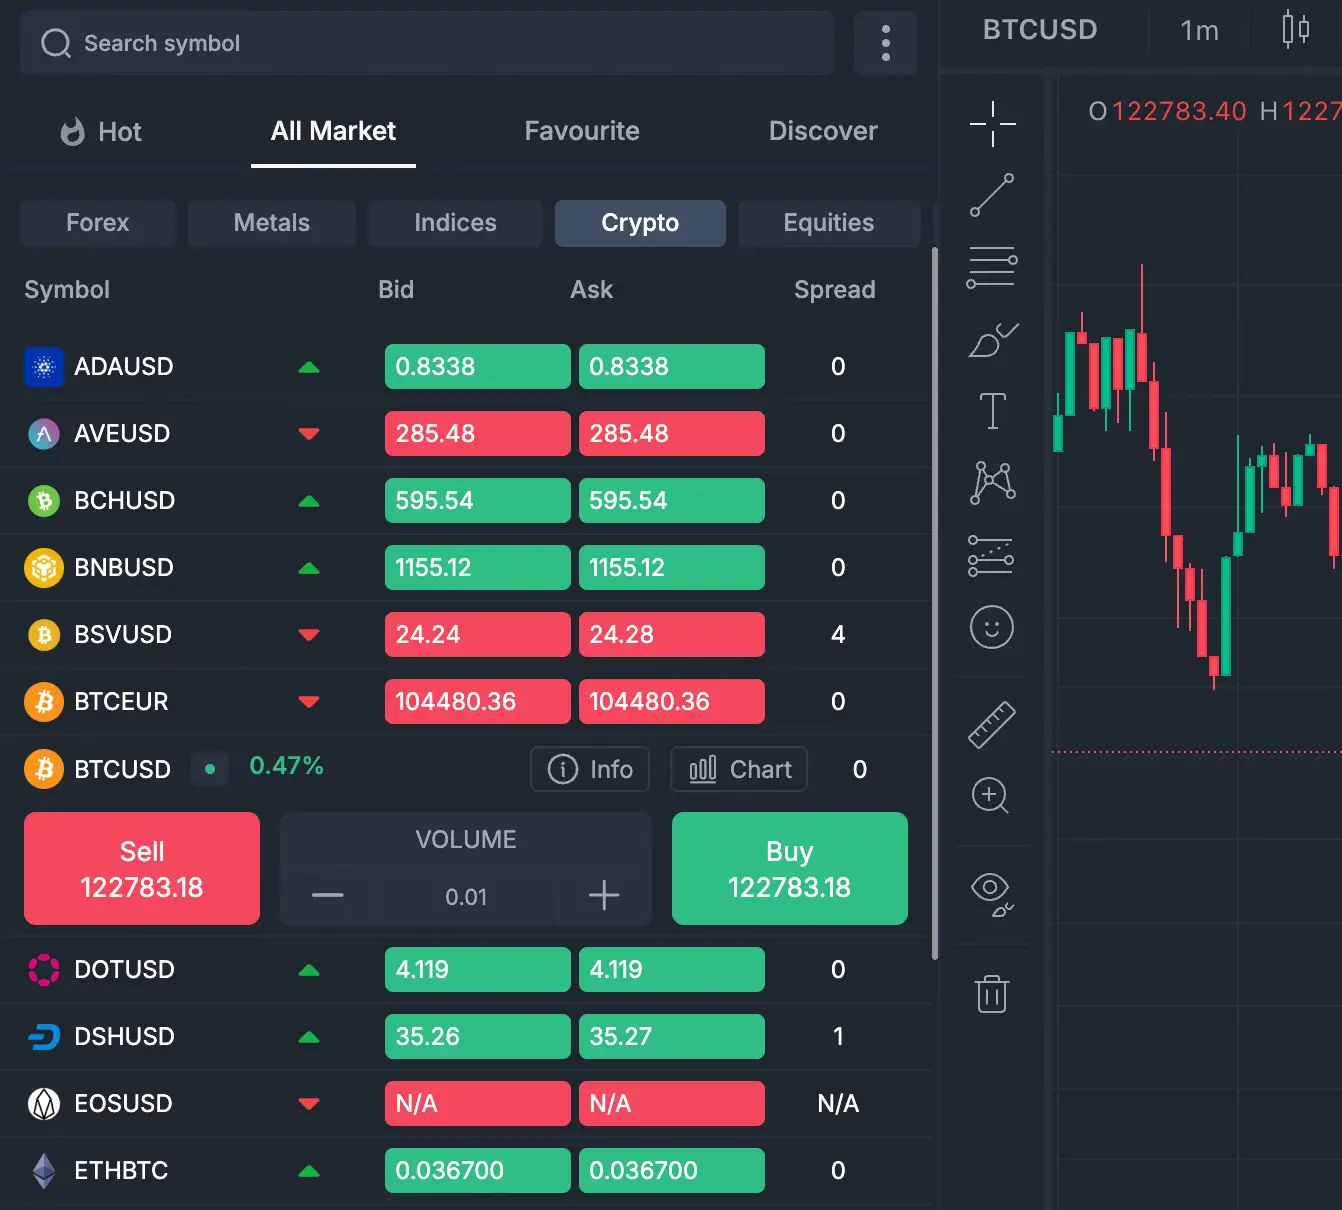Image resolution: width=1342 pixels, height=1210 pixels.
Task: Open the 1m timeframe selector
Action: pyautogui.click(x=1199, y=31)
